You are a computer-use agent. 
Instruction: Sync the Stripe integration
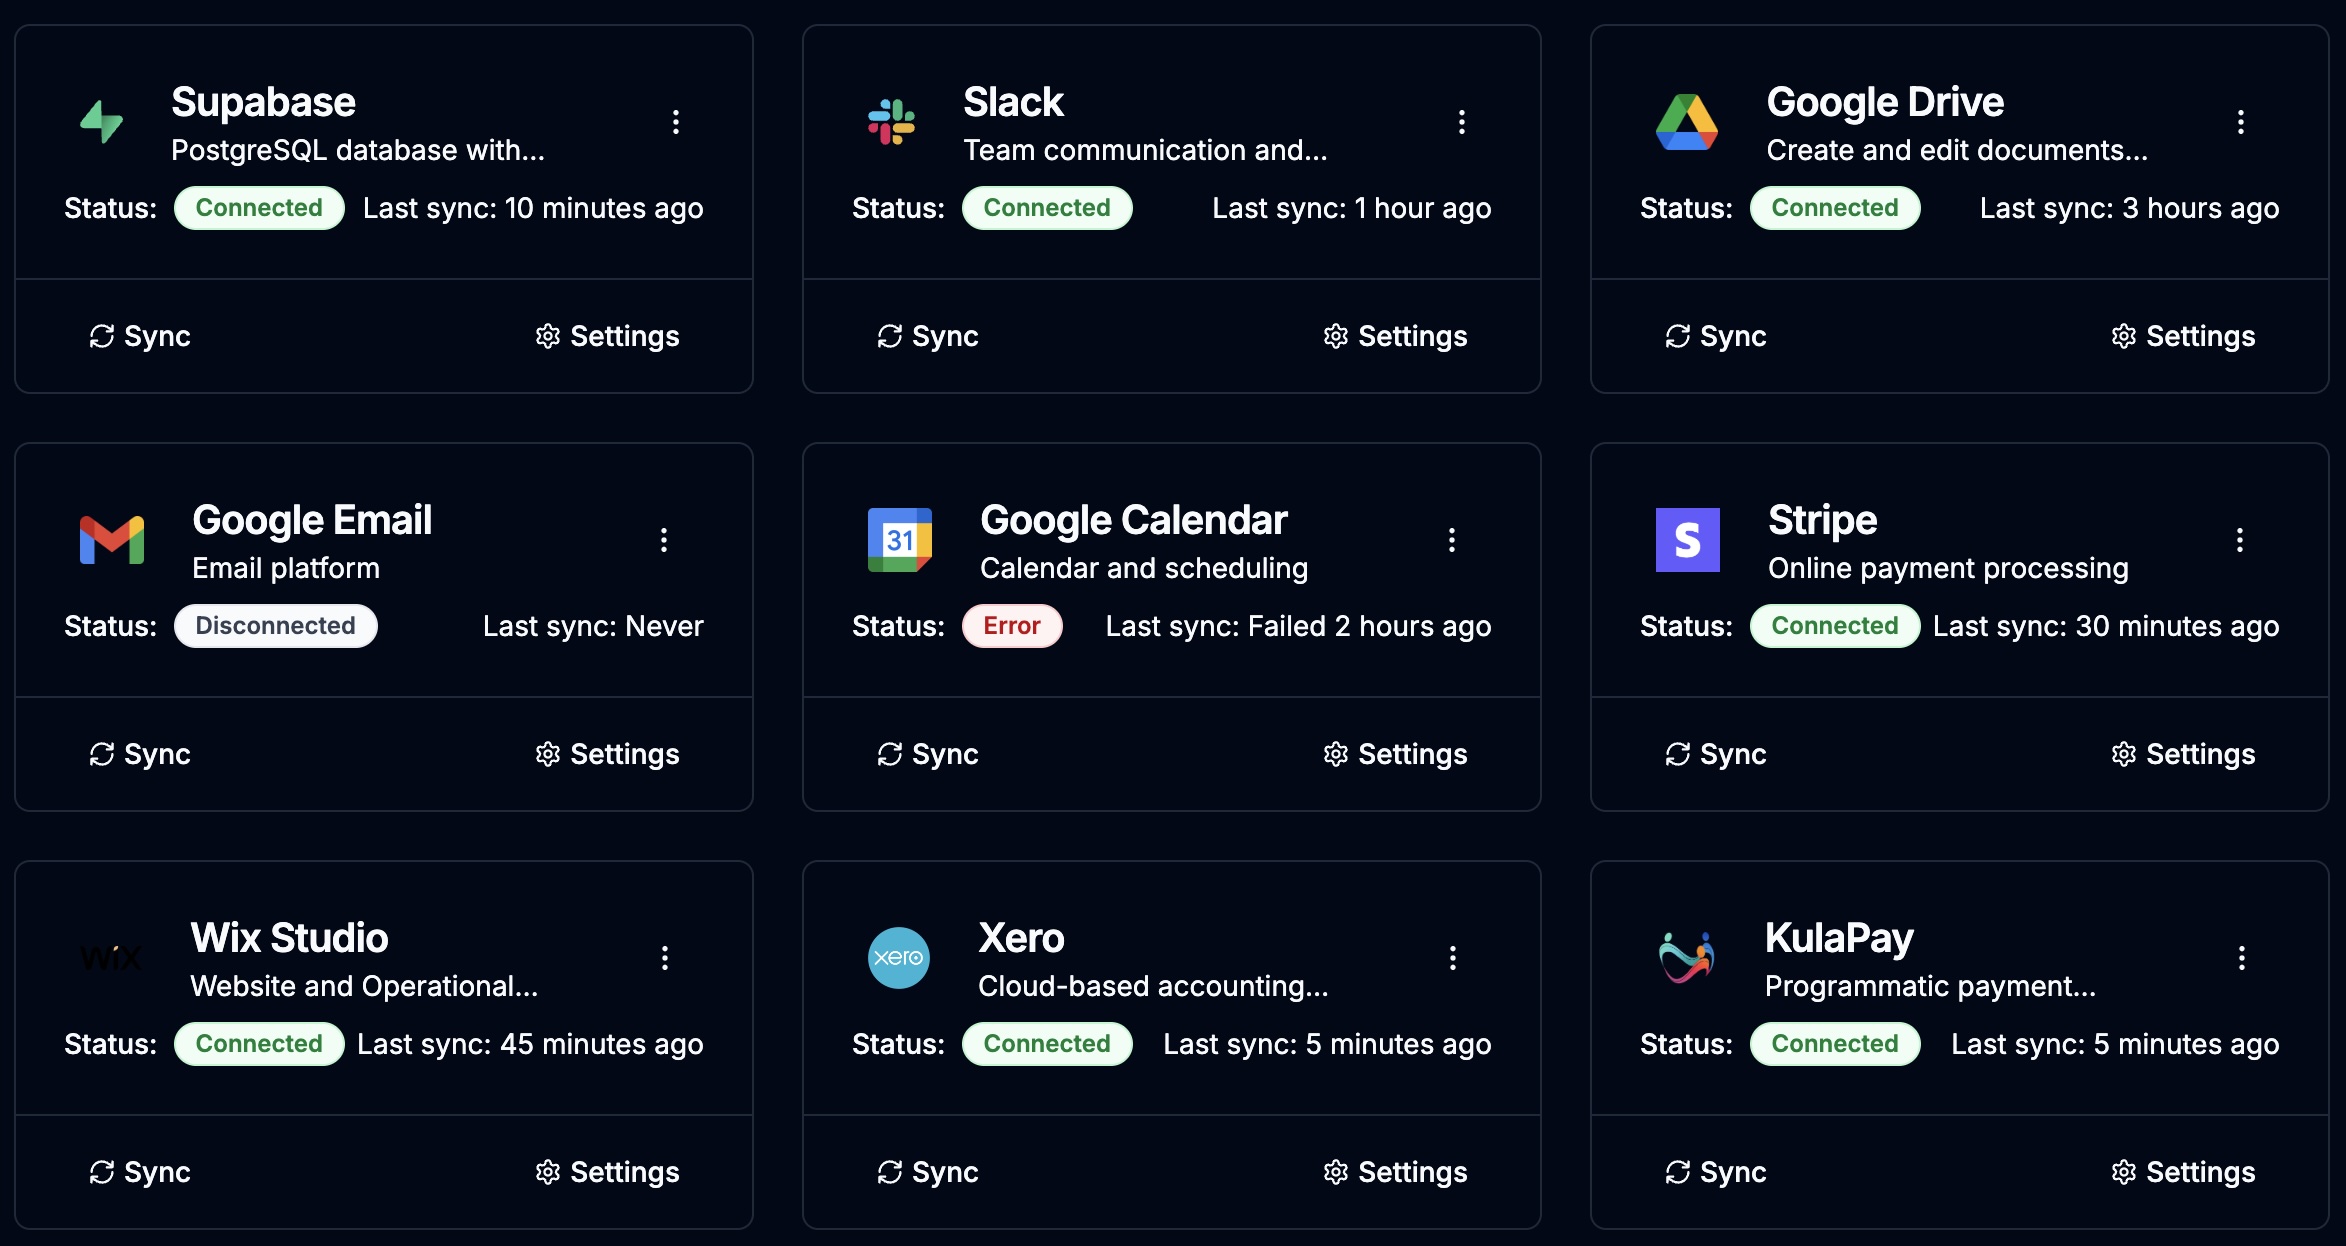coord(1716,754)
